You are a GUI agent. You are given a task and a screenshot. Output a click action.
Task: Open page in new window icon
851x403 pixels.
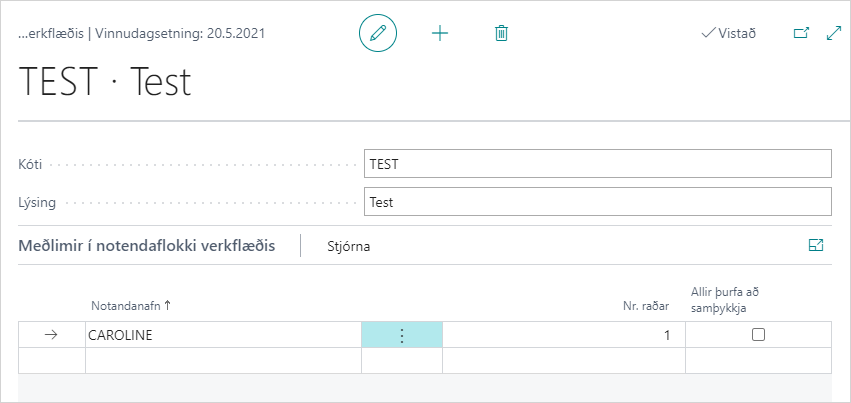[801, 33]
